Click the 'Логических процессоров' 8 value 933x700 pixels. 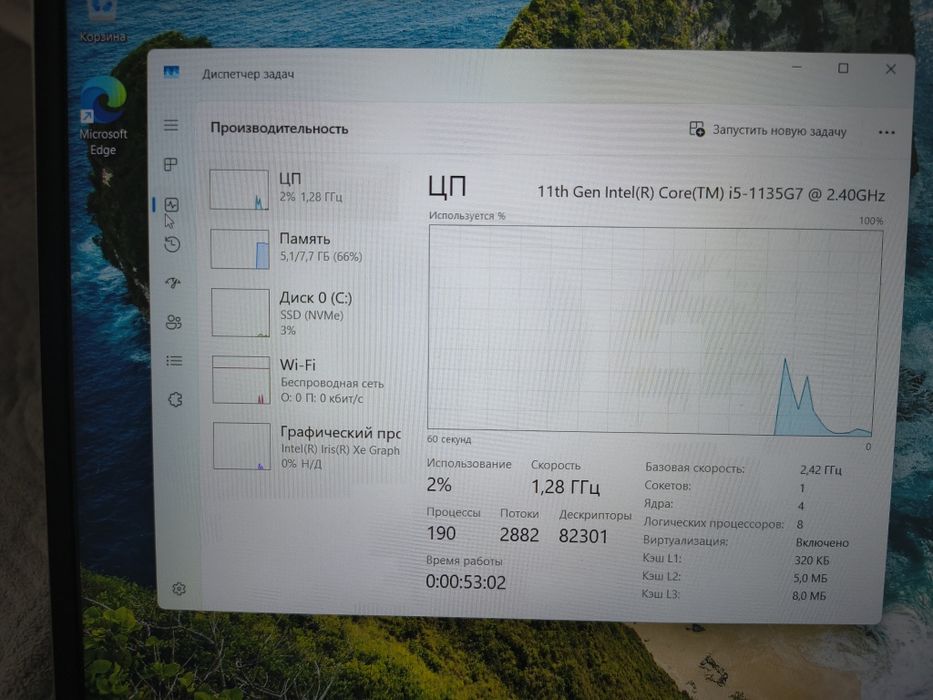[800, 524]
